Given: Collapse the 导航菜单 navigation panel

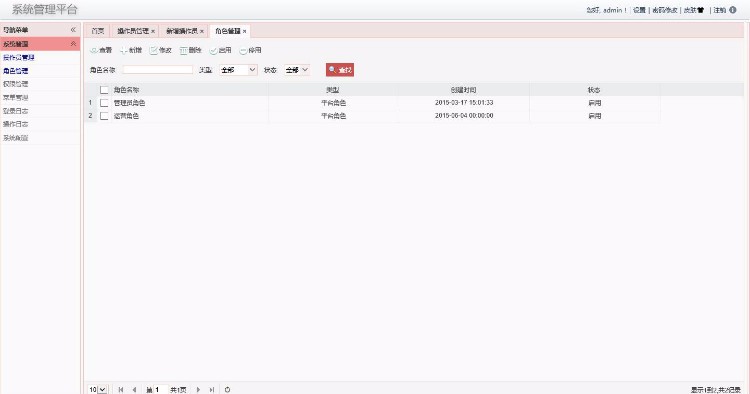Looking at the screenshot, I should [73, 30].
